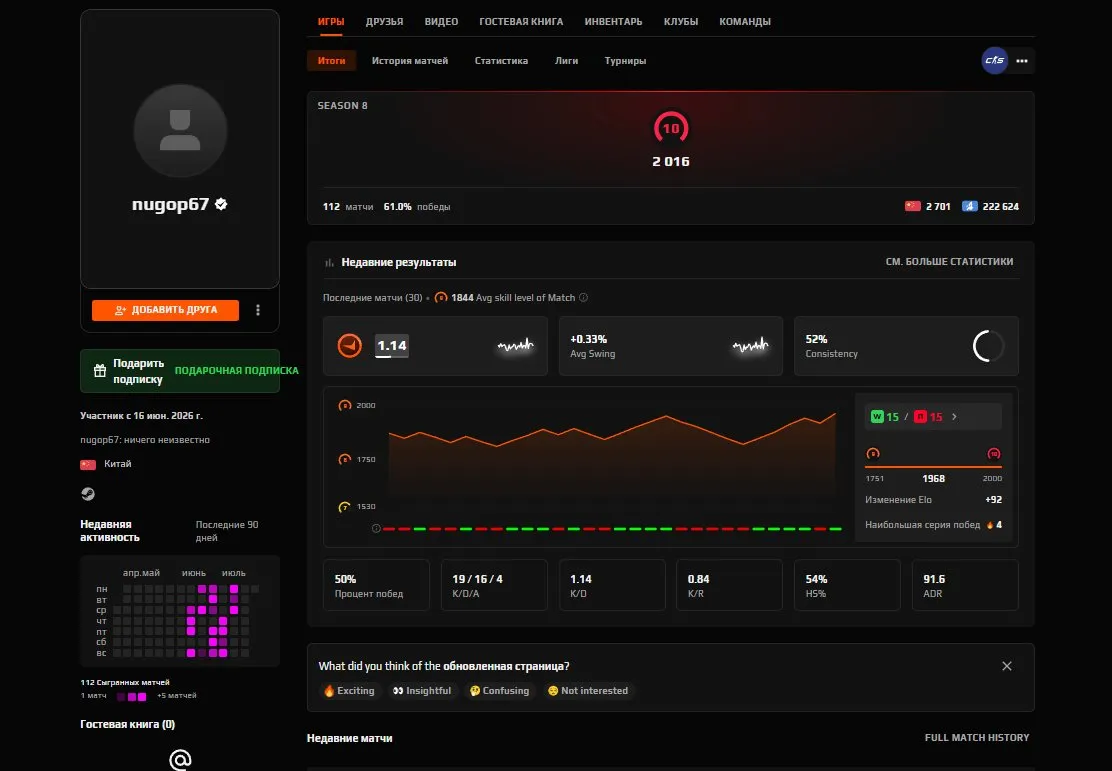Image resolution: width=1112 pixels, height=771 pixels.
Task: Choose the Not interested feedback option
Action: pyautogui.click(x=587, y=691)
